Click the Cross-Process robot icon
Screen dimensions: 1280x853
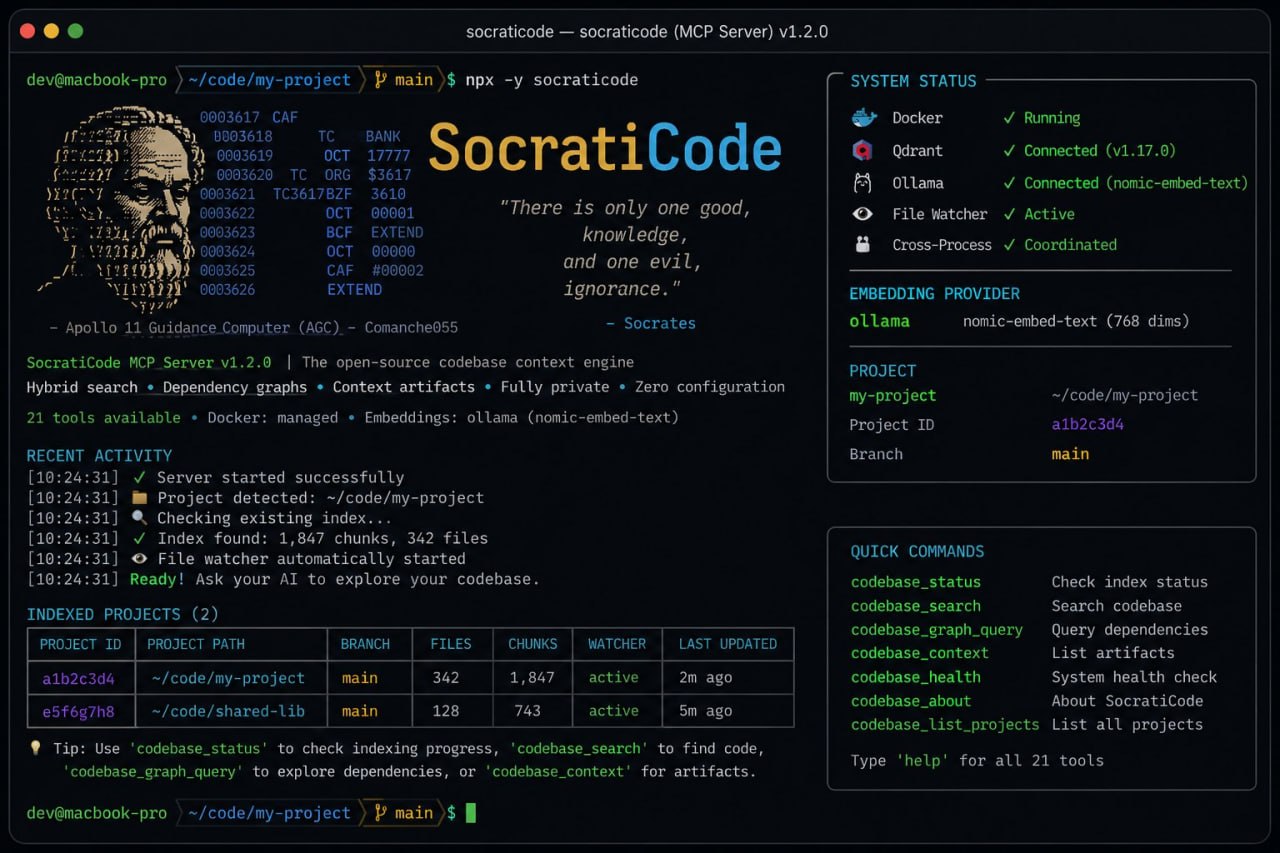tap(862, 244)
